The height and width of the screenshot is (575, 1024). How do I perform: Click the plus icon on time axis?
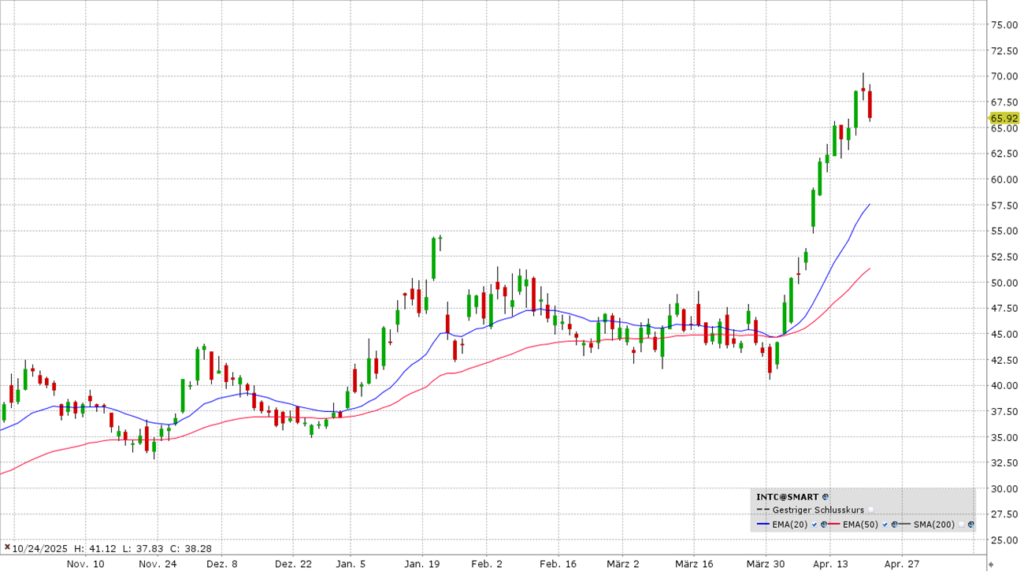[991, 563]
